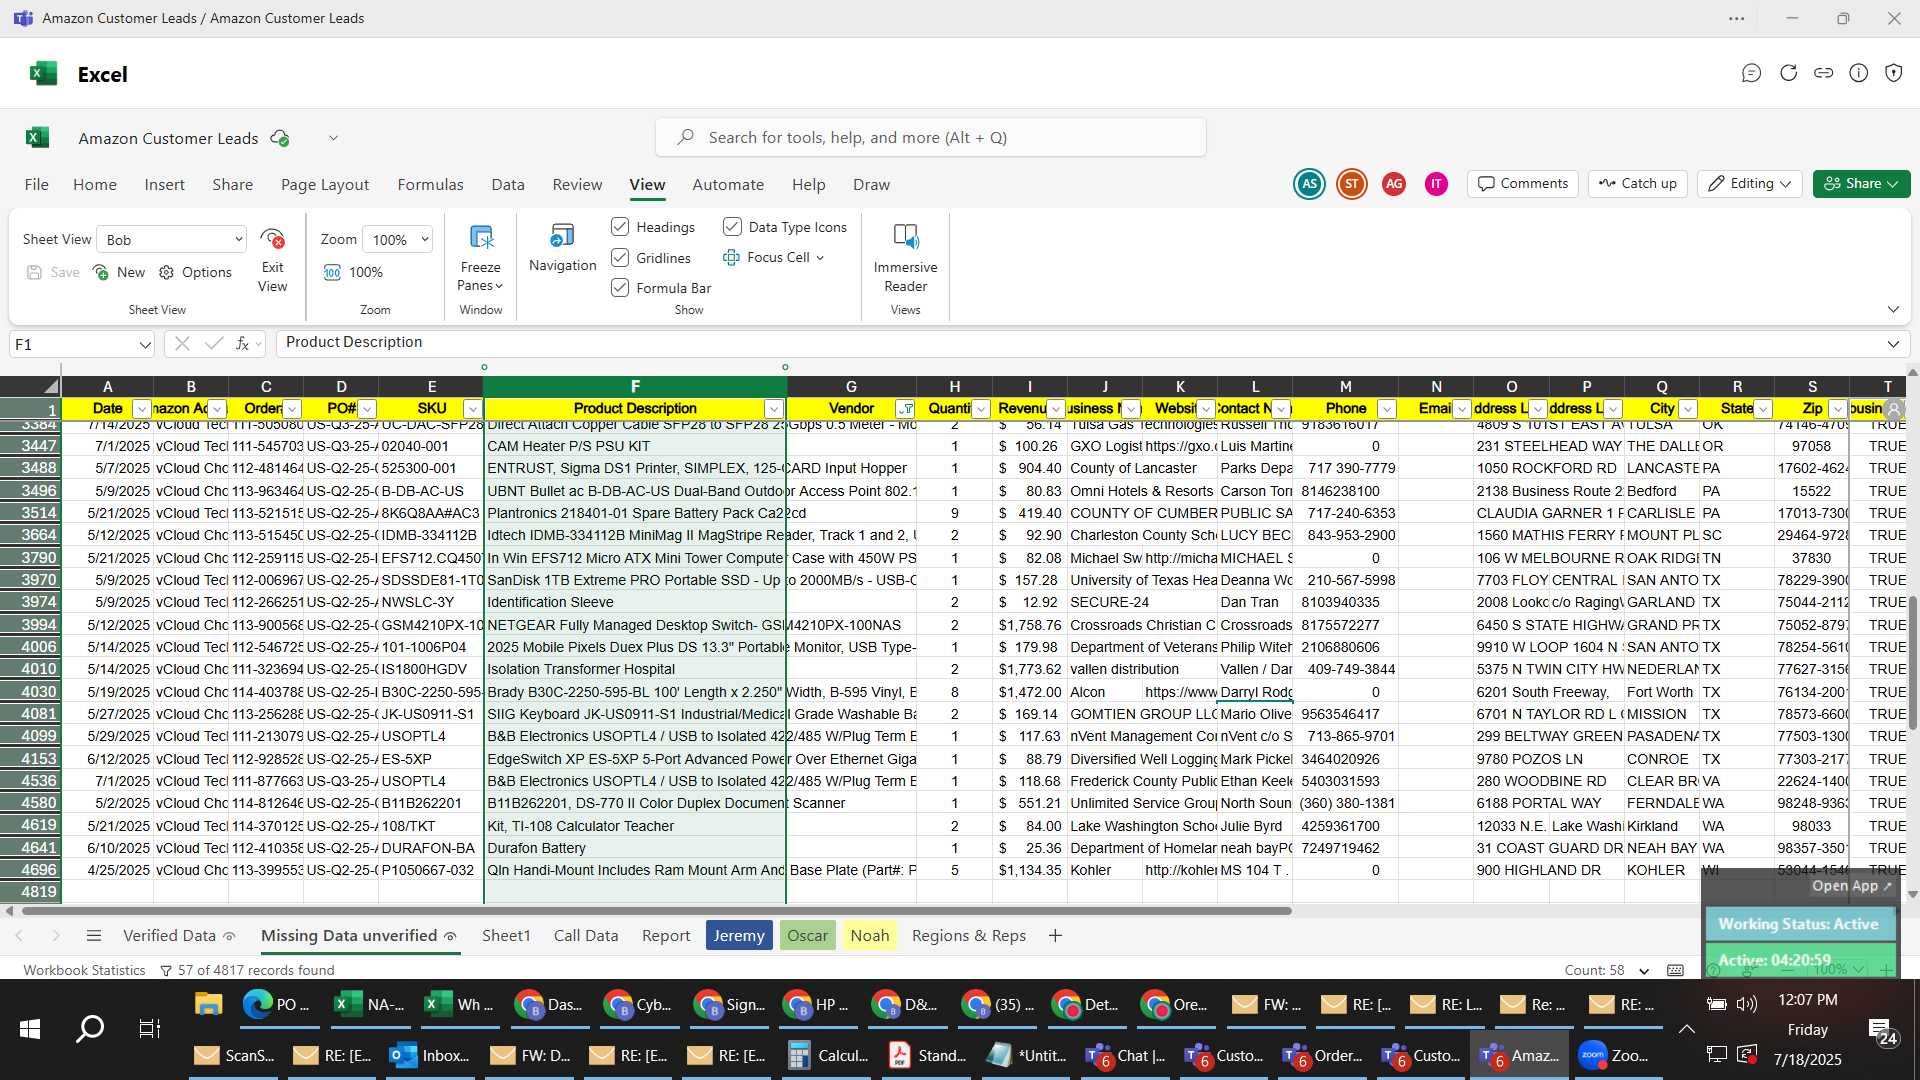Viewport: 1920px width, 1080px height.
Task: Expand the Editing mode dropdown
Action: coord(1749,184)
